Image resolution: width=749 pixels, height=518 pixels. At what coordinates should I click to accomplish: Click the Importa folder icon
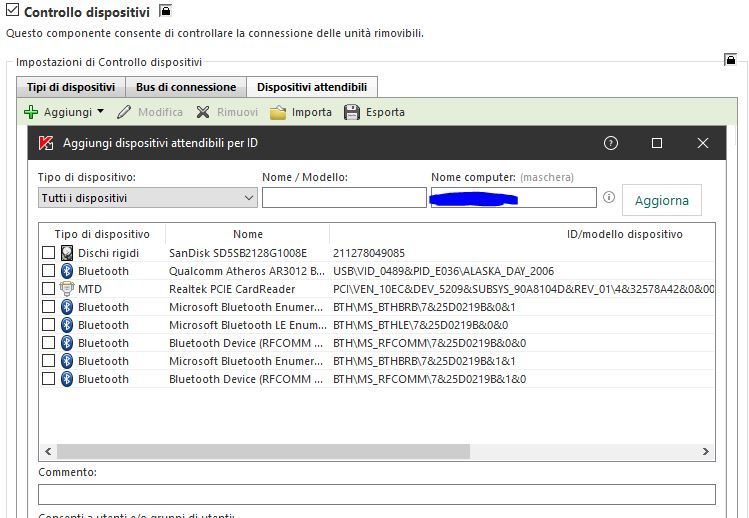pos(278,113)
